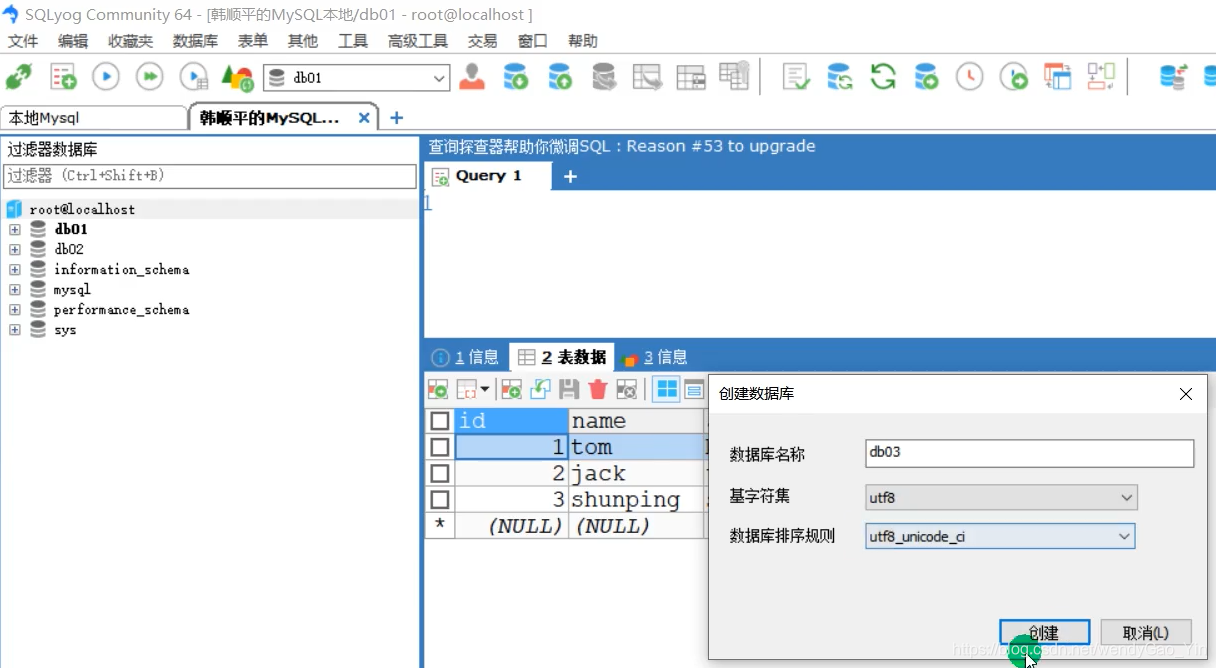The width and height of the screenshot is (1216, 668).
Task: Click the export resultset icon
Action: click(438, 389)
